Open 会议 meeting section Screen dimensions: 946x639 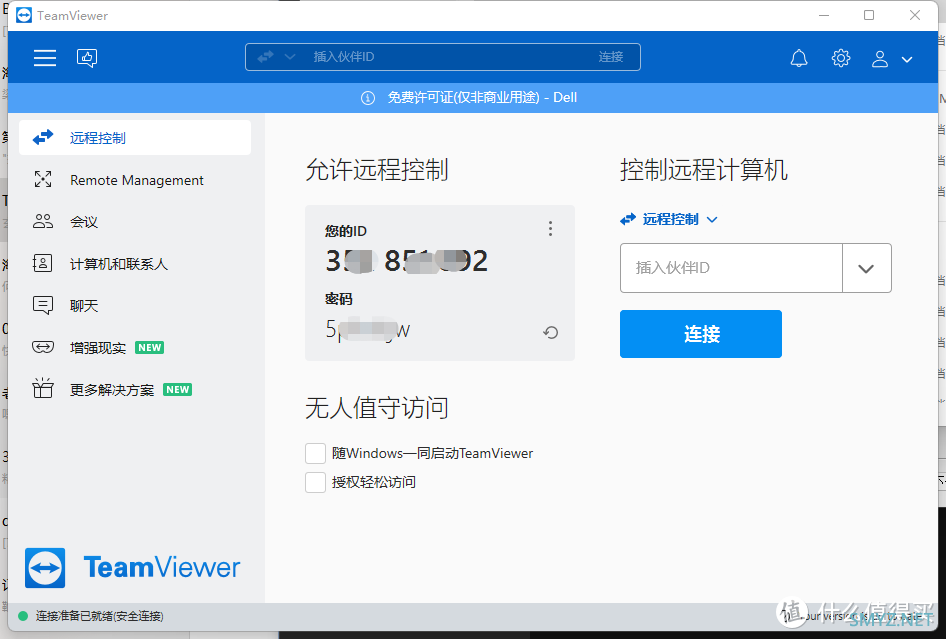135,221
